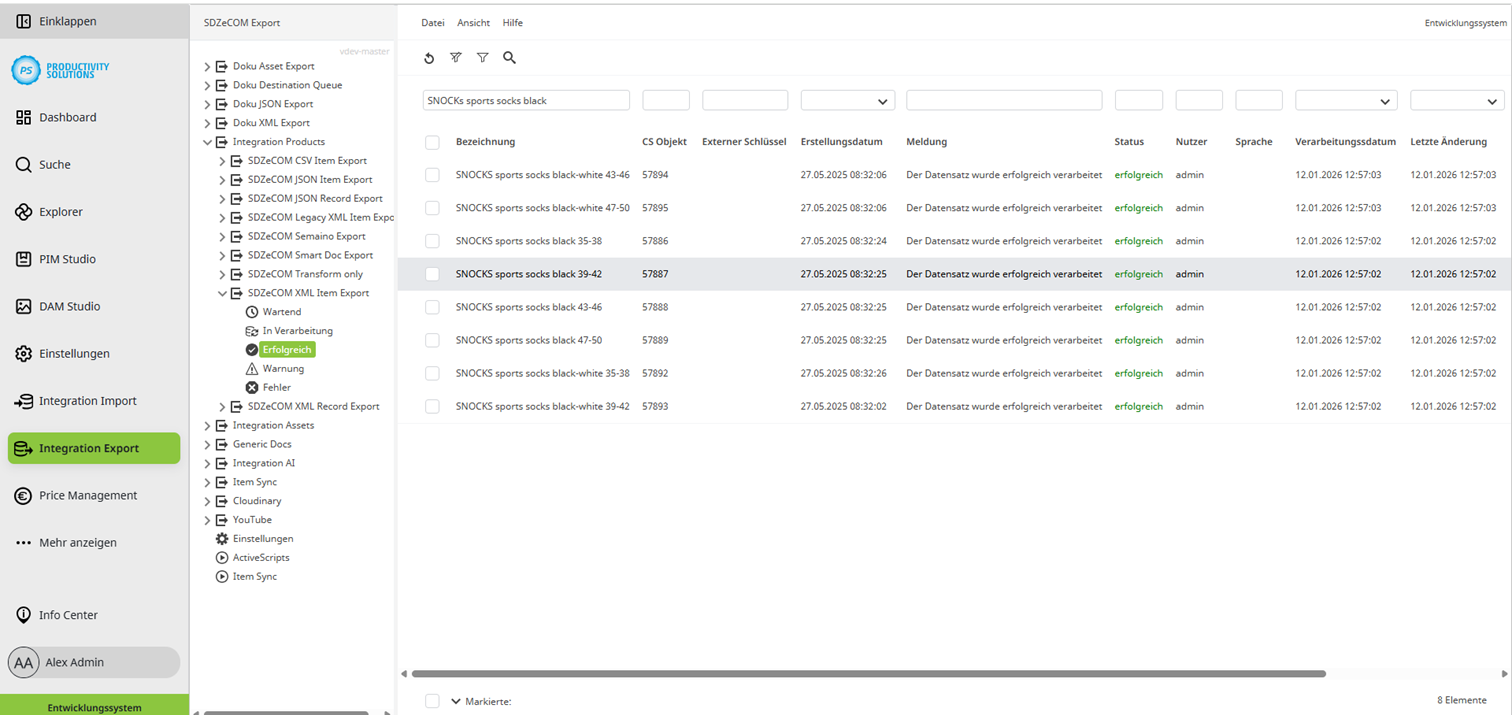Click the Productivity Solutions logo
1512x715 pixels.
[60, 70]
